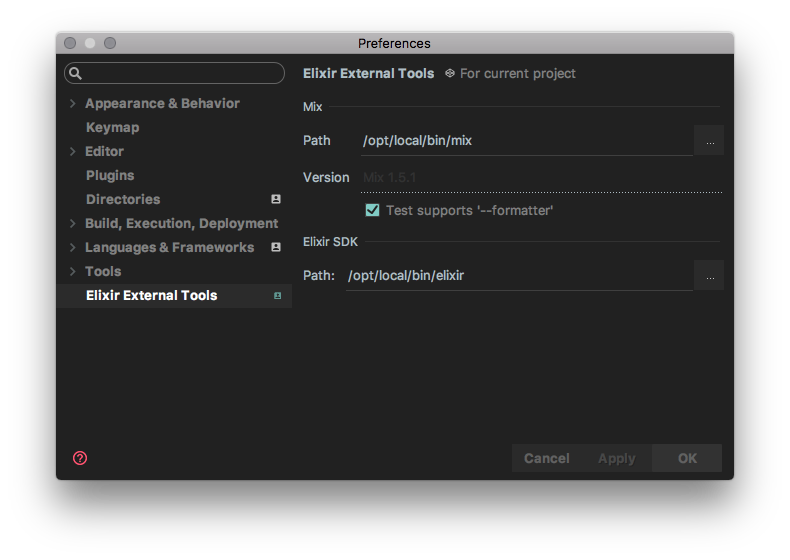Expand the Editor settings section
This screenshot has height=560, width=790.
point(72,151)
